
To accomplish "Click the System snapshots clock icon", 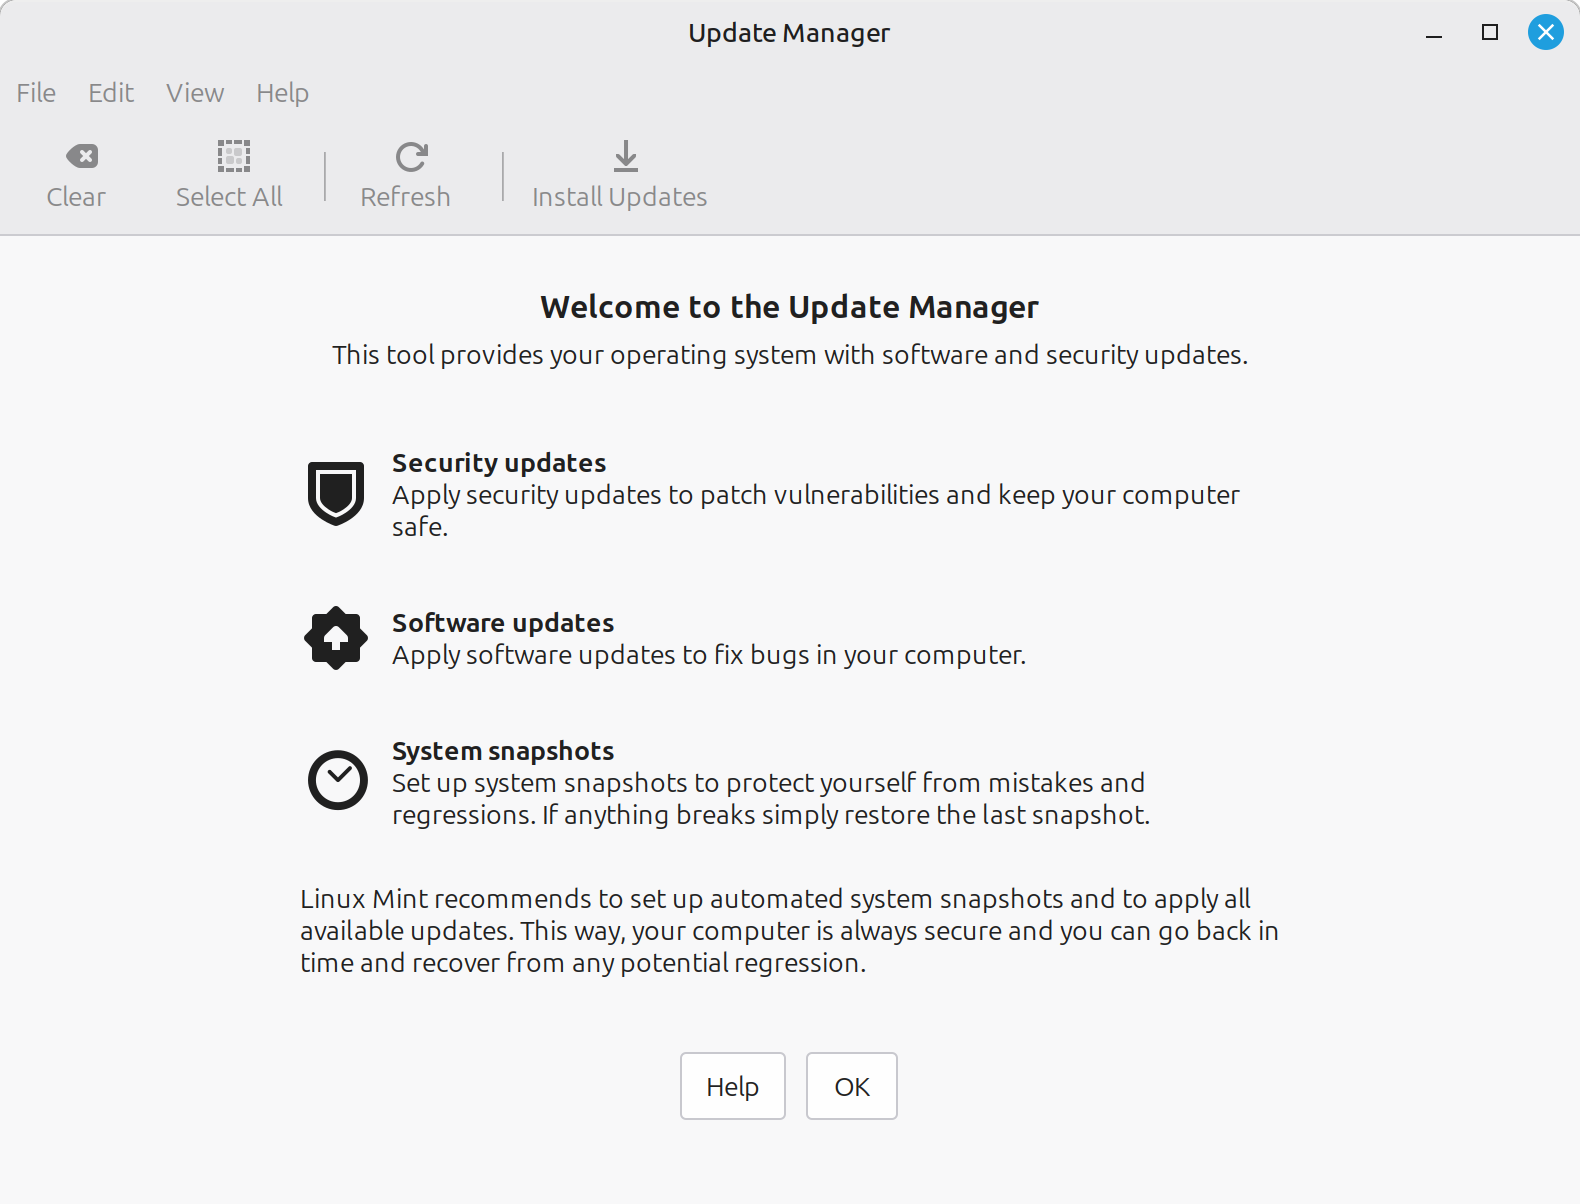I will pos(338,780).
